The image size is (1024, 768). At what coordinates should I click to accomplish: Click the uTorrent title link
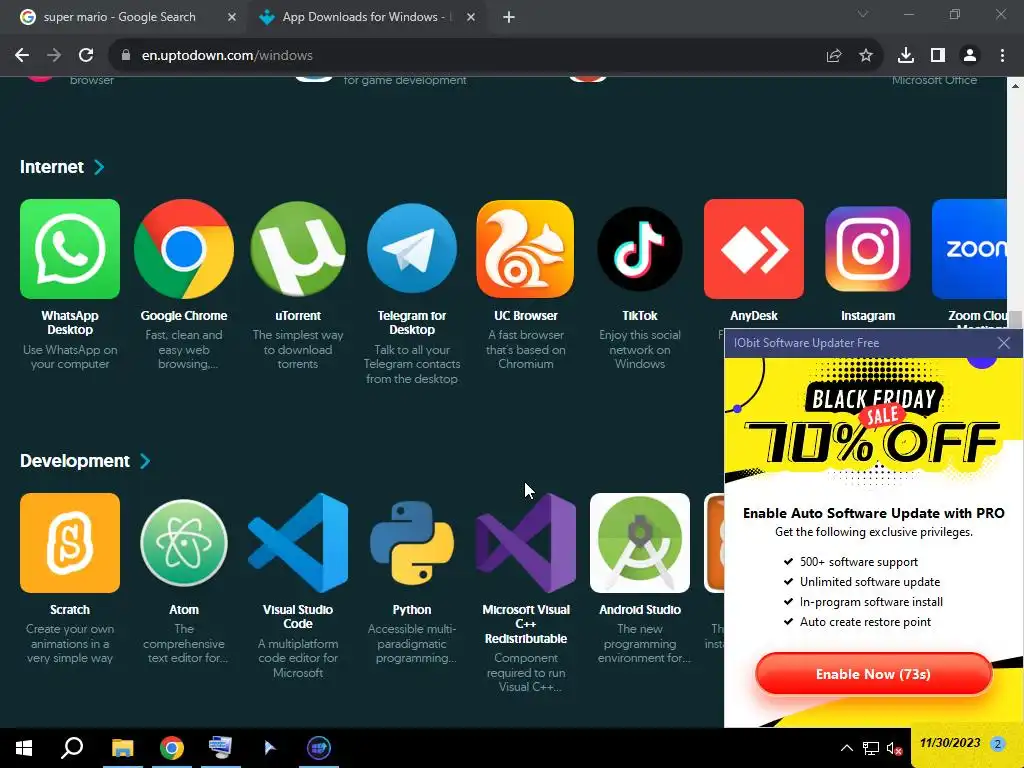298,315
